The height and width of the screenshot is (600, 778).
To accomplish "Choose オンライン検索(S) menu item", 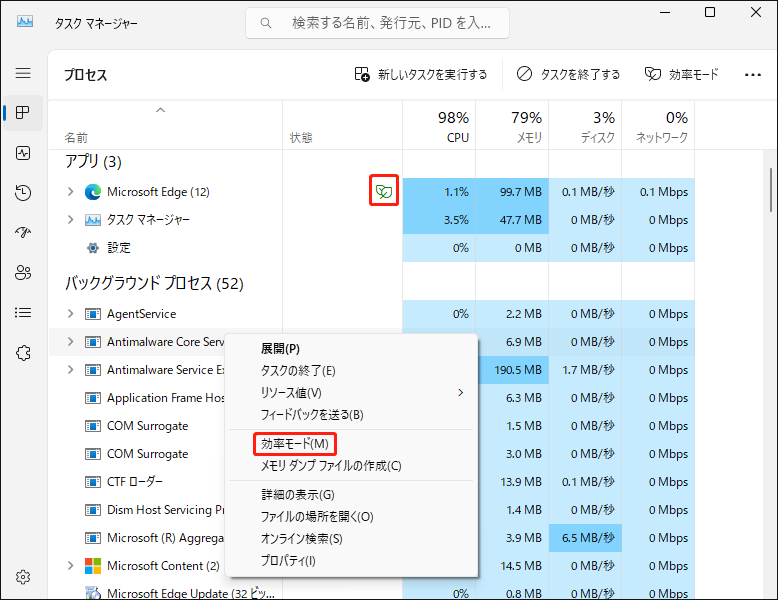I will tap(351, 538).
